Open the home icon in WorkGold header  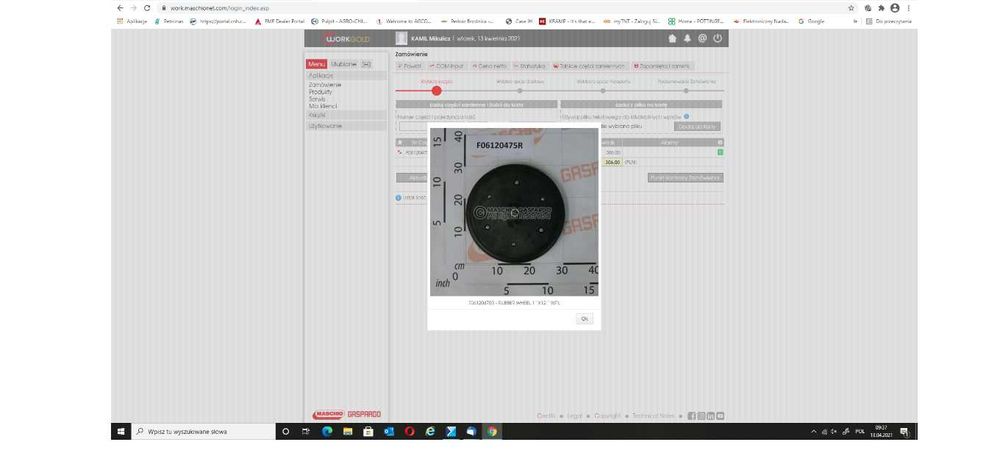pos(672,38)
